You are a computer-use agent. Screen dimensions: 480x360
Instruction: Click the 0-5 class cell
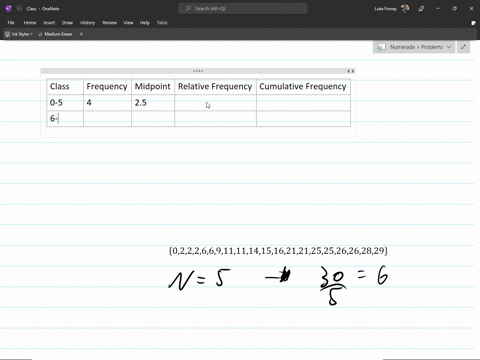[x=65, y=103]
